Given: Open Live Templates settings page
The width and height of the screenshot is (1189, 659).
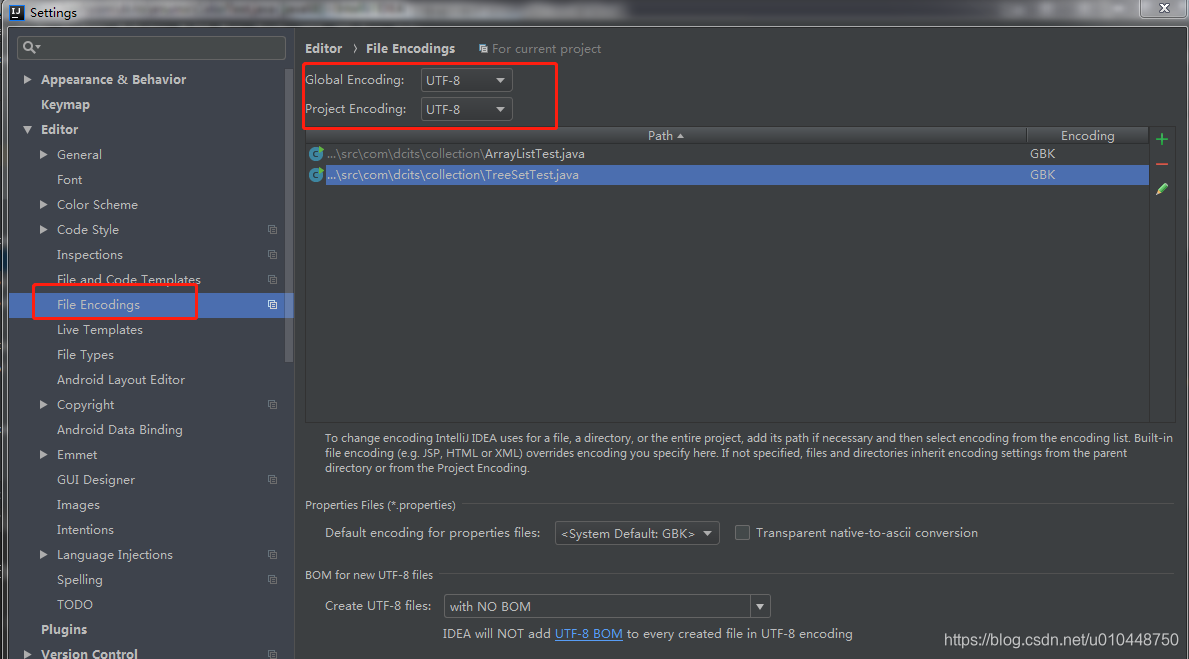Looking at the screenshot, I should 99,330.
